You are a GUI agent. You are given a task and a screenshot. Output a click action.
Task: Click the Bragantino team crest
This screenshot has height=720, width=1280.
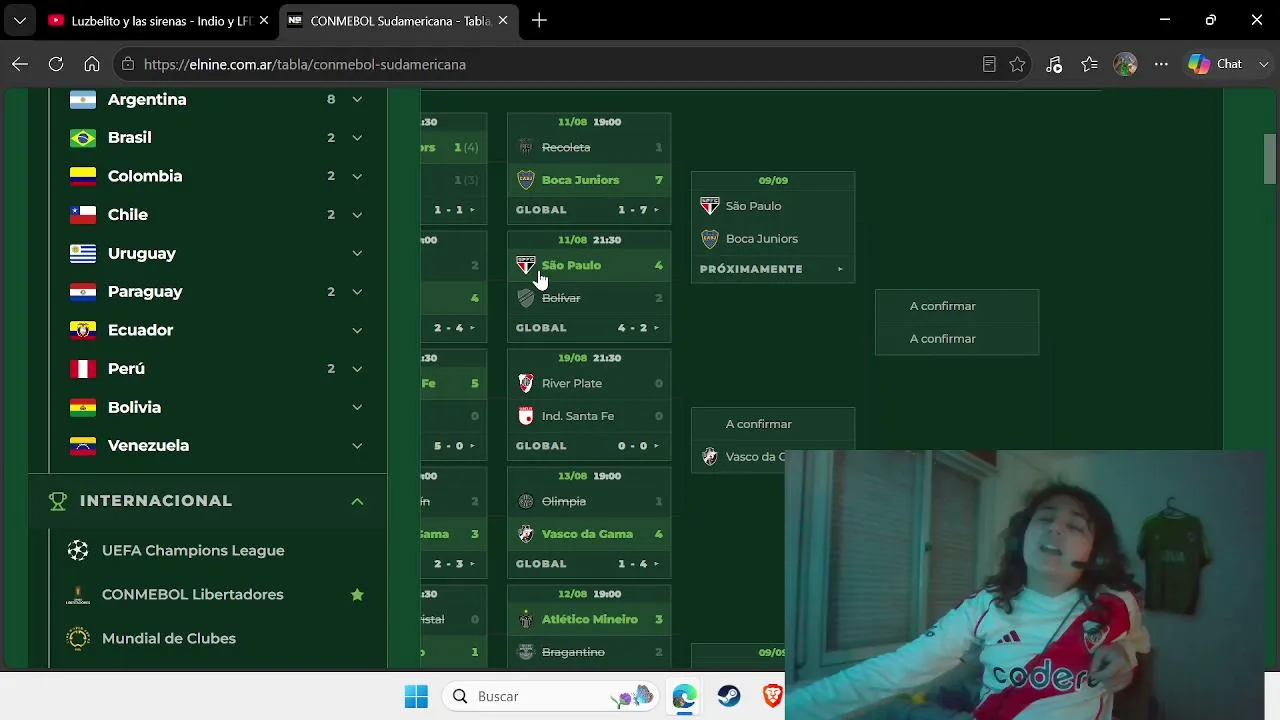[x=526, y=652]
